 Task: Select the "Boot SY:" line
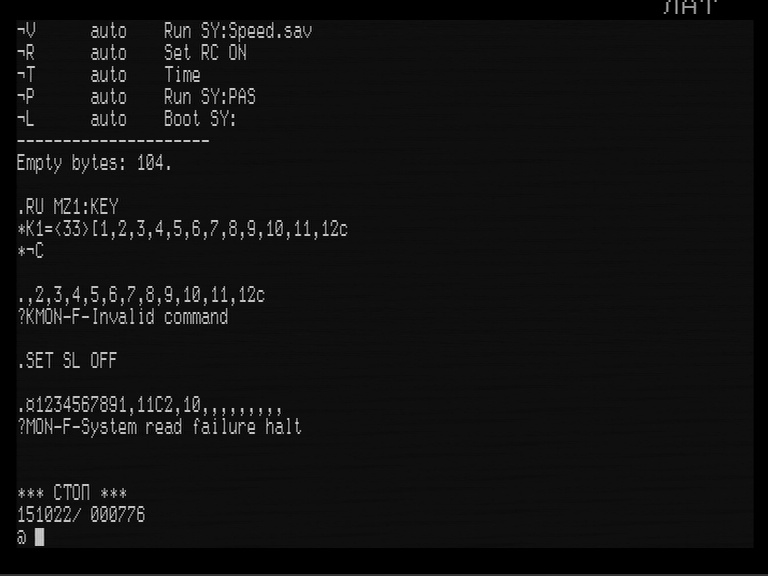click(200, 119)
